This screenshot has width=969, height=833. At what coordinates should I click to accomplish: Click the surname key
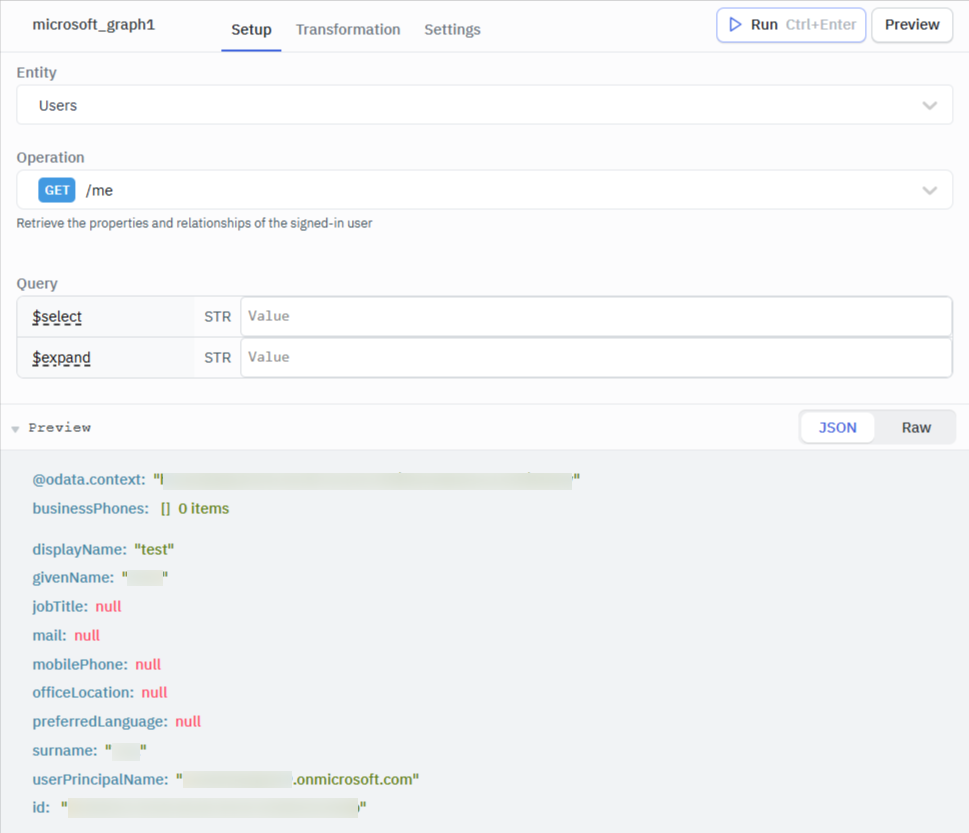pyautogui.click(x=64, y=751)
